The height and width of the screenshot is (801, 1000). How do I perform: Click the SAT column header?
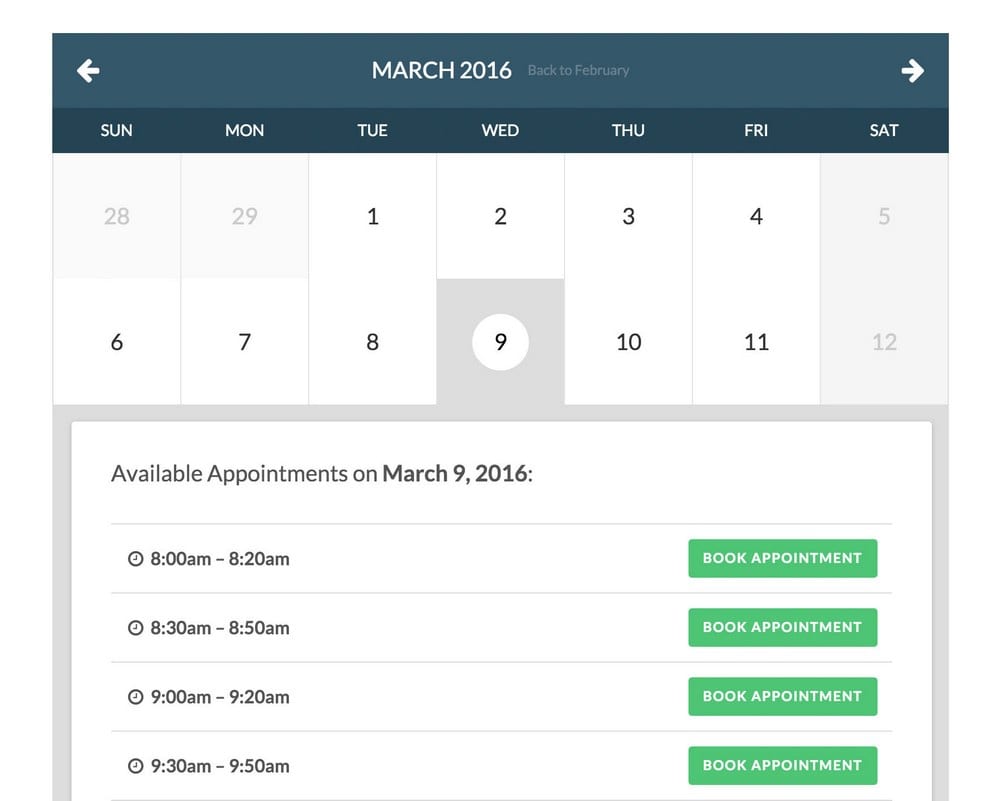tap(884, 131)
